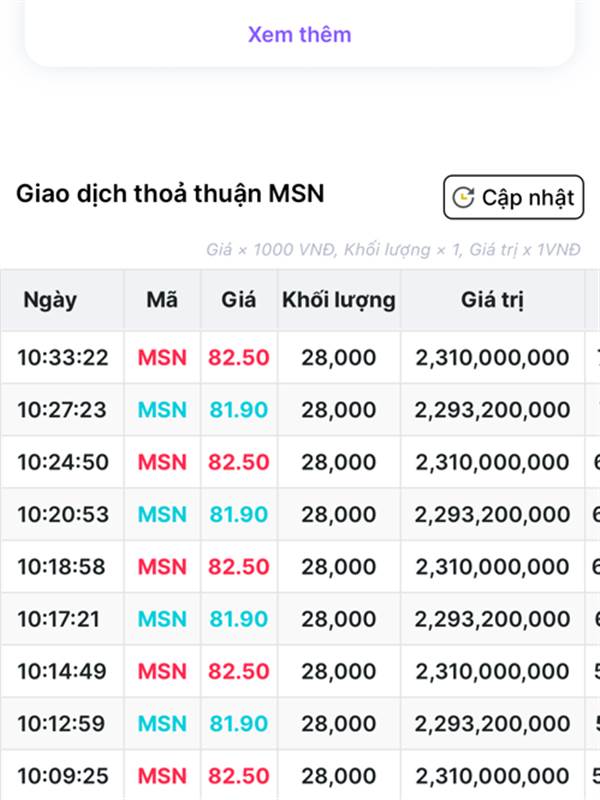Click the Giao dịch thoả thuận MSN heading
The image size is (600, 800).
(170, 194)
